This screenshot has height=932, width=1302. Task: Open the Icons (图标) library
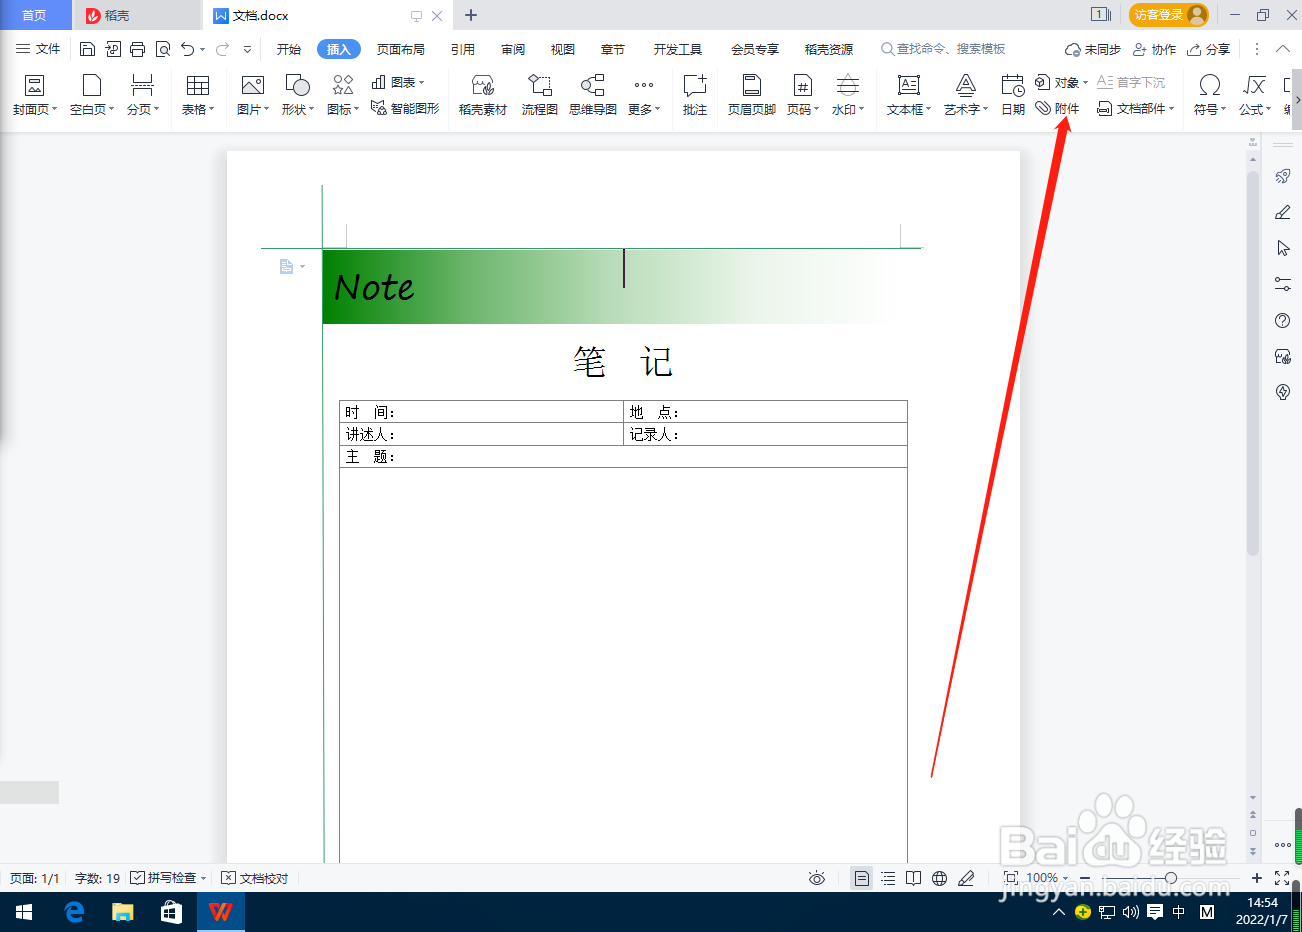click(x=343, y=95)
